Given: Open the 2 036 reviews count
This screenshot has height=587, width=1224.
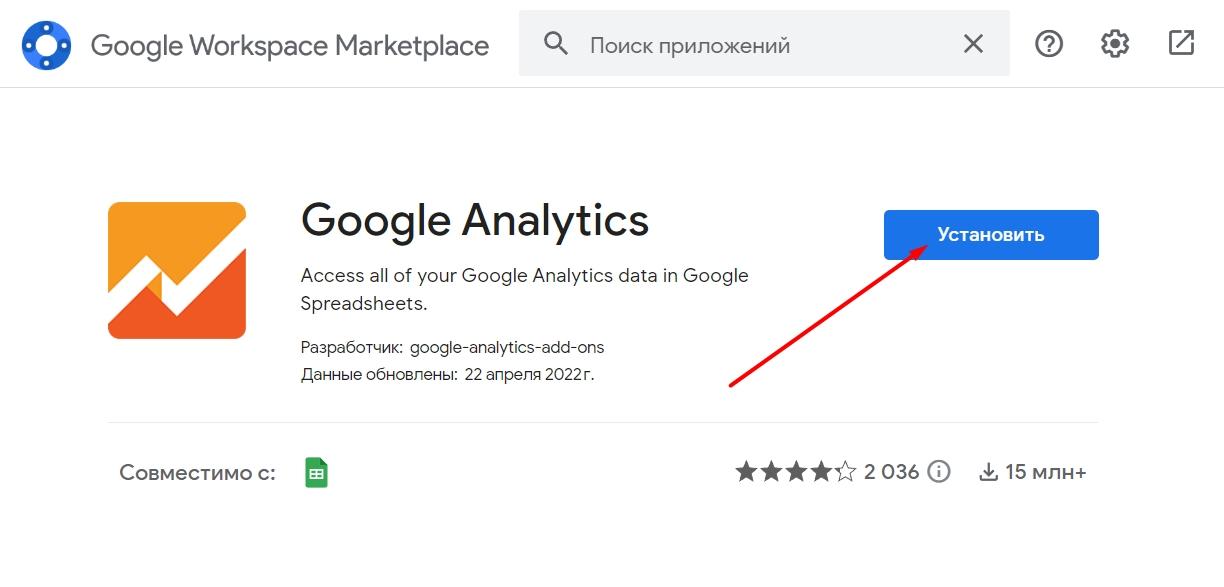Looking at the screenshot, I should [891, 472].
